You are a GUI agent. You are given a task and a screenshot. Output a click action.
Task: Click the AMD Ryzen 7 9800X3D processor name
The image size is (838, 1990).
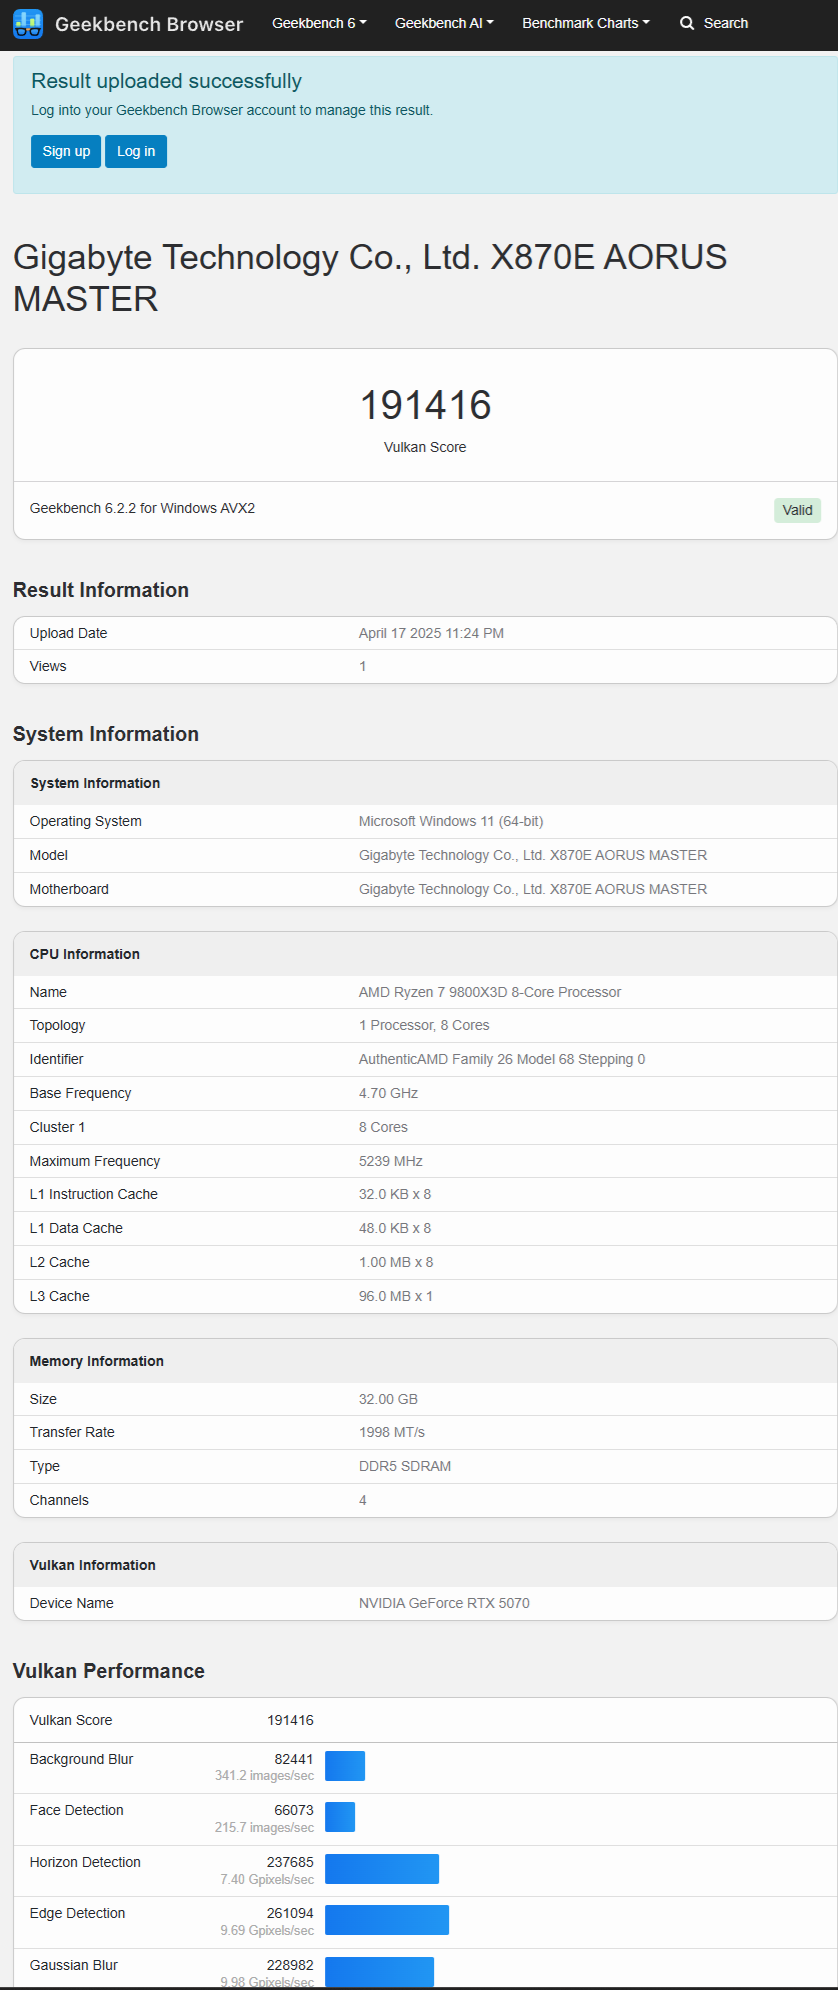coord(490,992)
